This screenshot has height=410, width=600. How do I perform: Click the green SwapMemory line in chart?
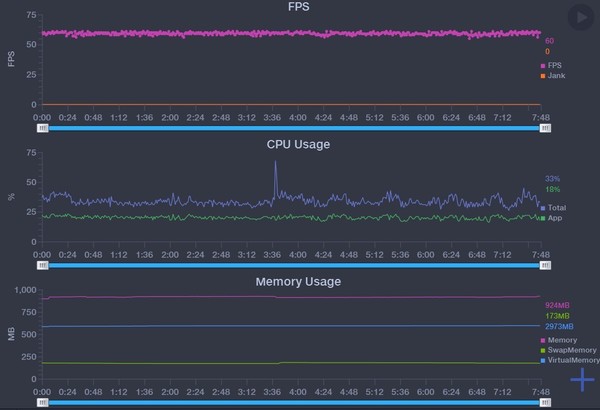[x=291, y=363]
